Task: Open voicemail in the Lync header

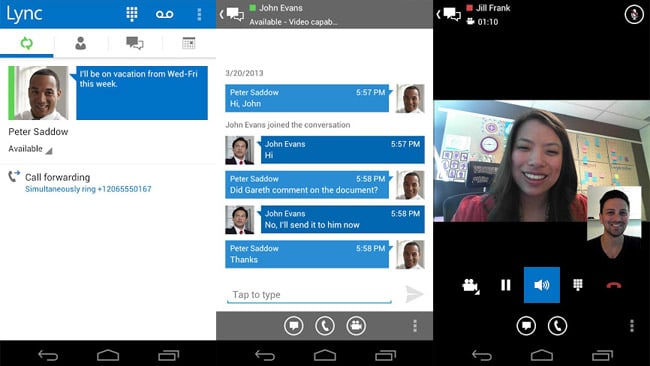Action: point(165,15)
